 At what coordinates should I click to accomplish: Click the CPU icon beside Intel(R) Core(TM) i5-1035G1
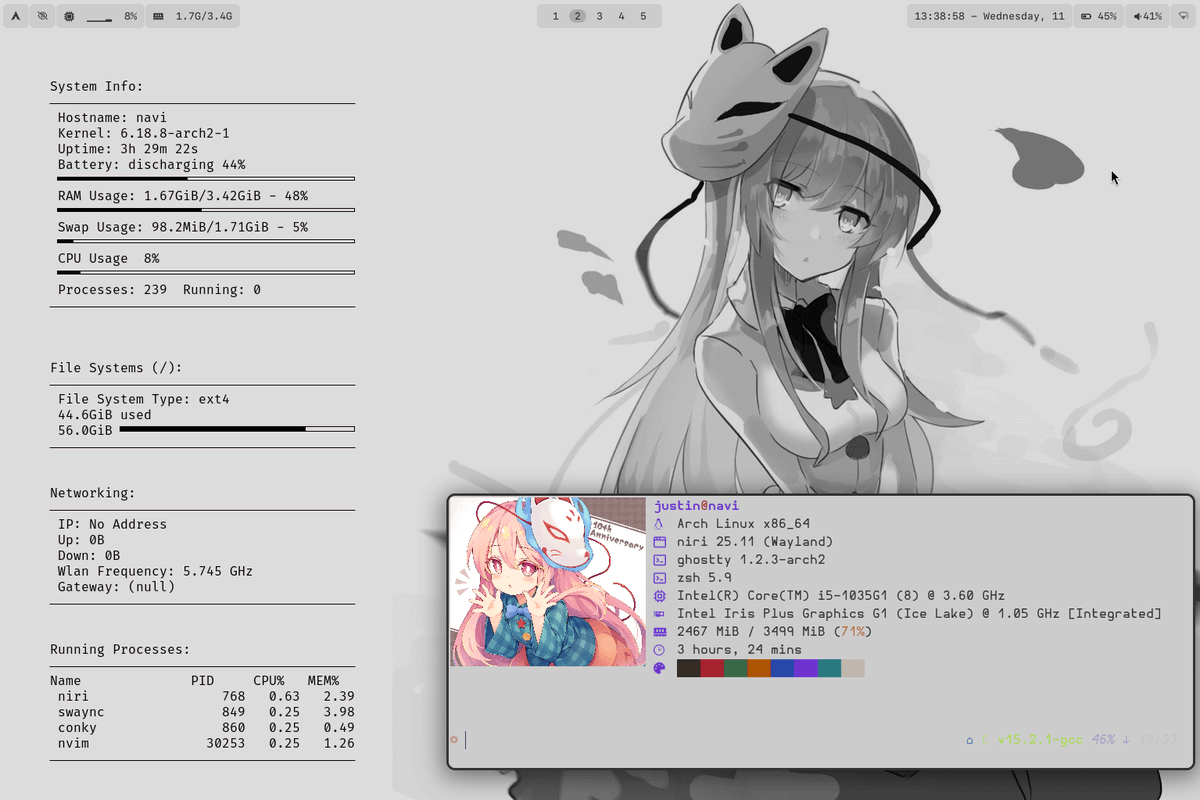coord(659,596)
